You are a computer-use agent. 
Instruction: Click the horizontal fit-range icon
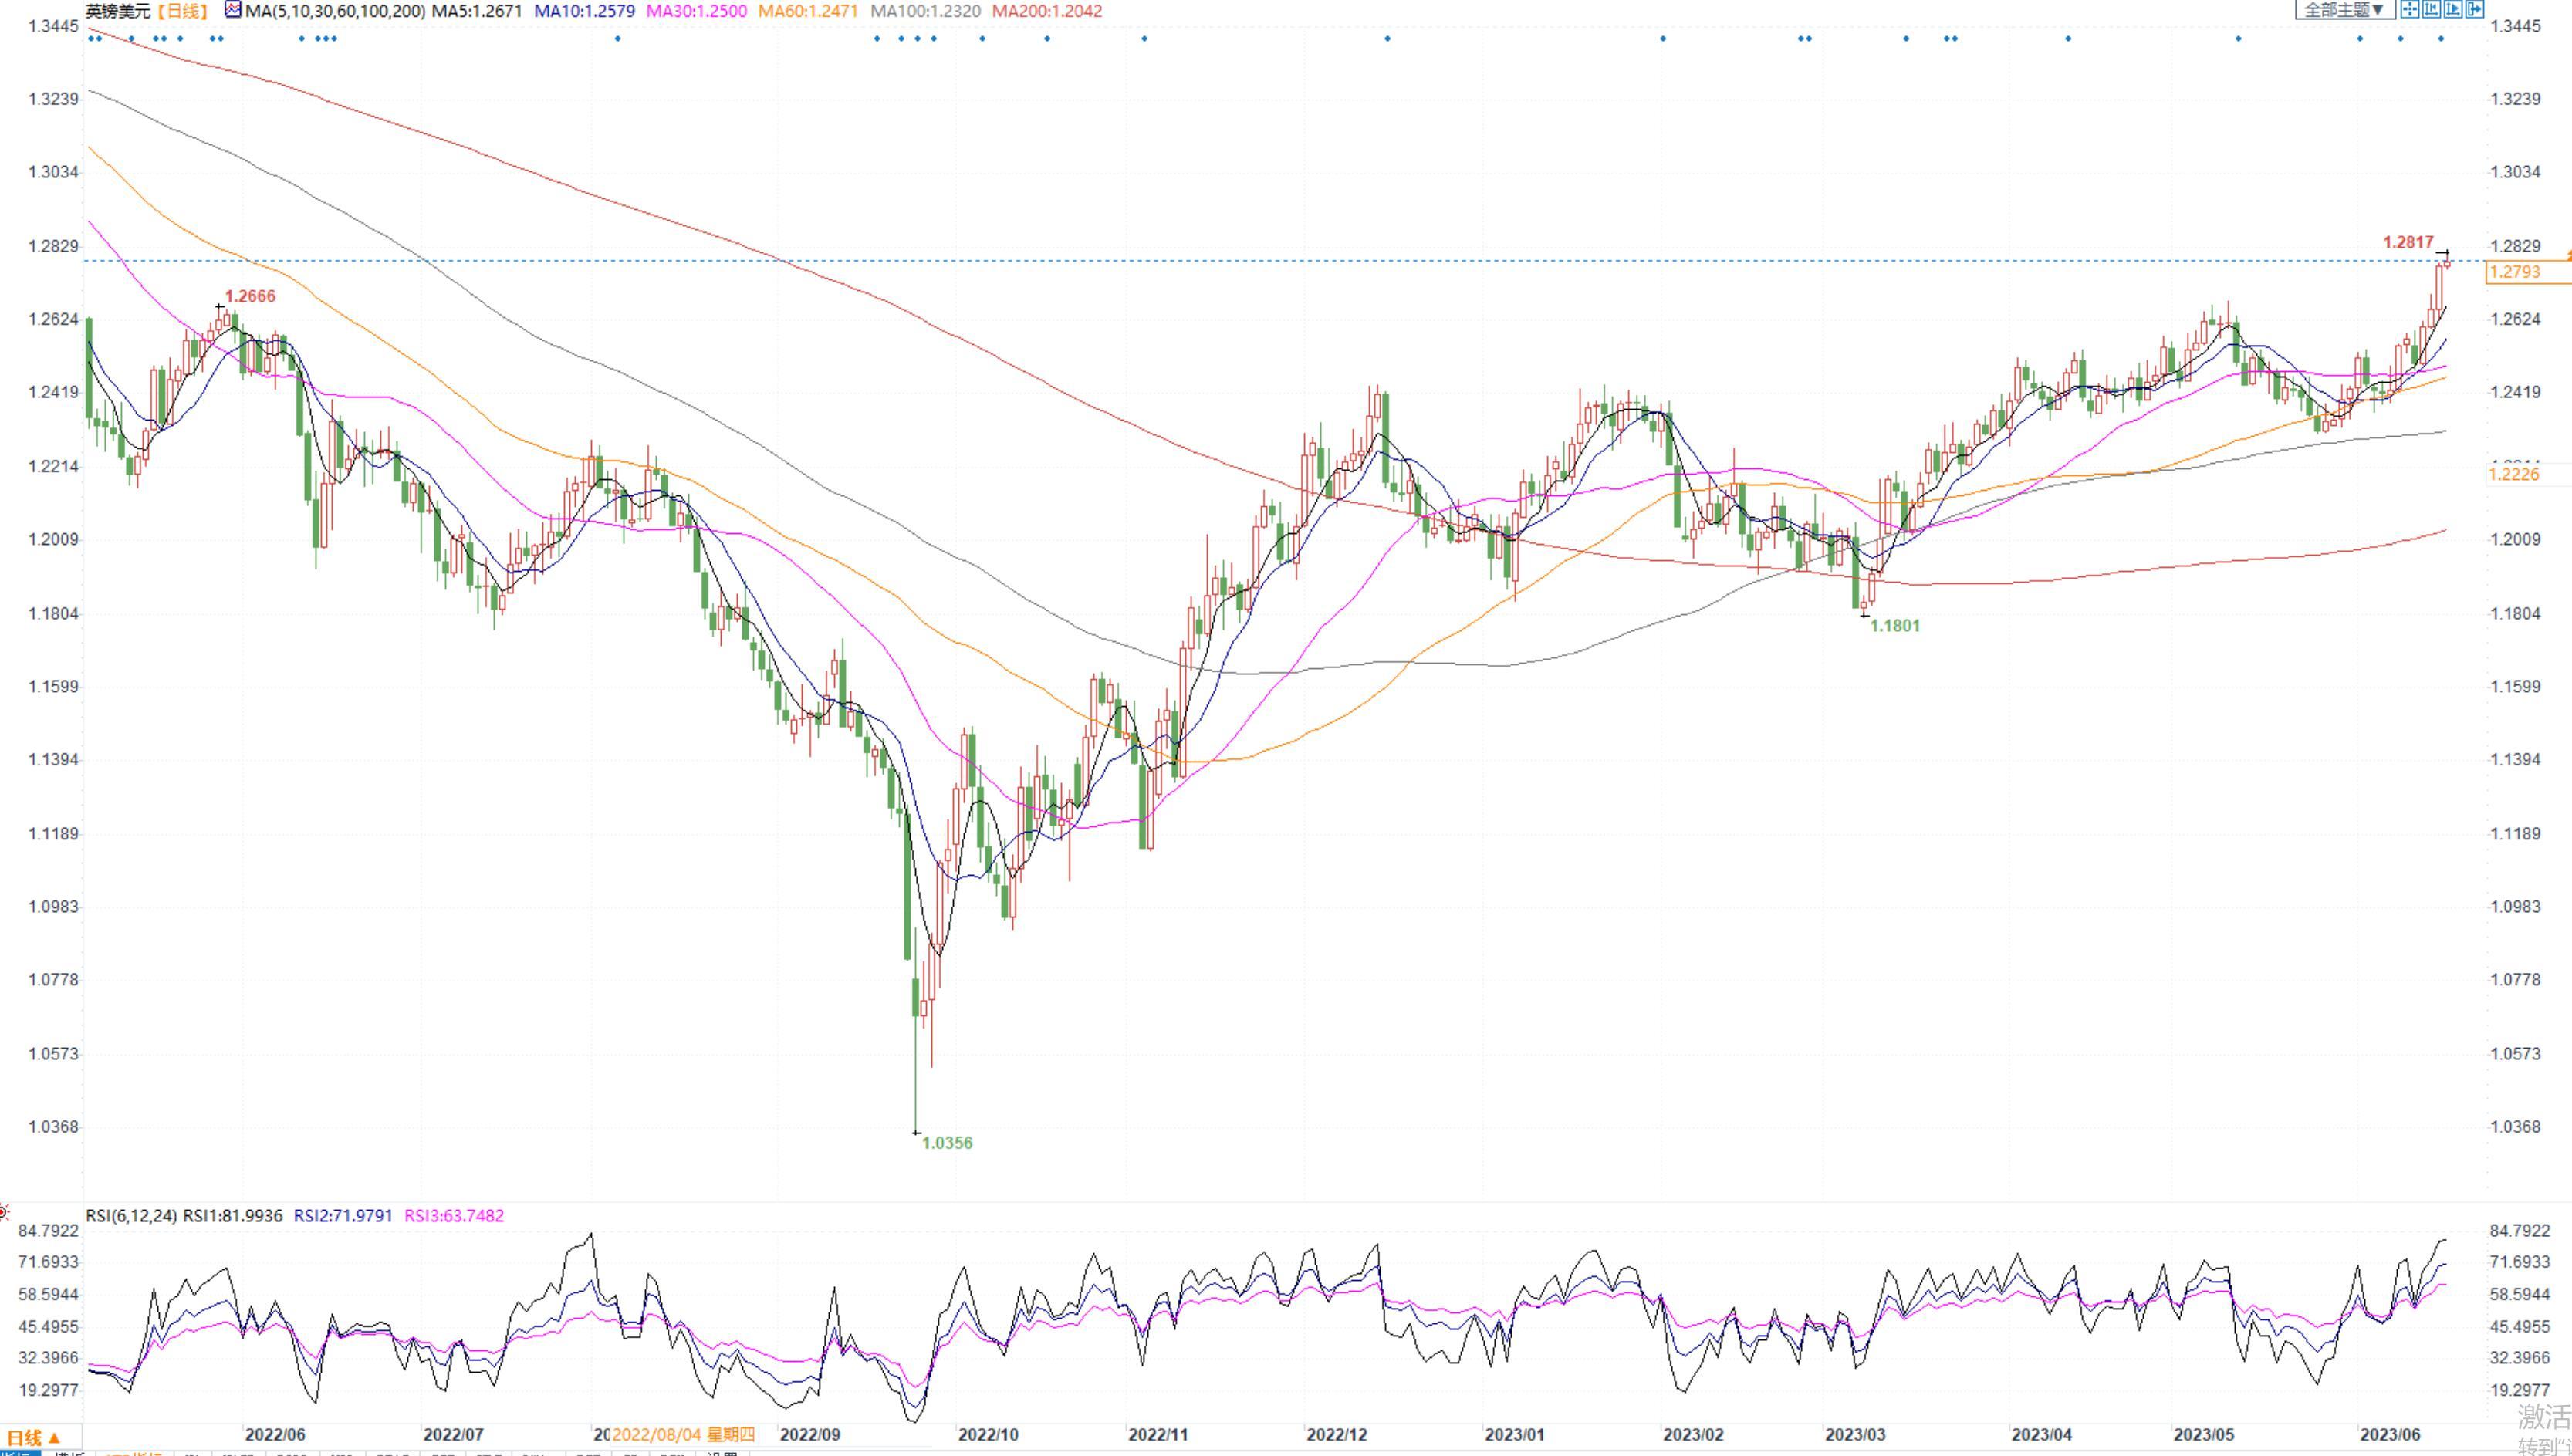click(2432, 9)
